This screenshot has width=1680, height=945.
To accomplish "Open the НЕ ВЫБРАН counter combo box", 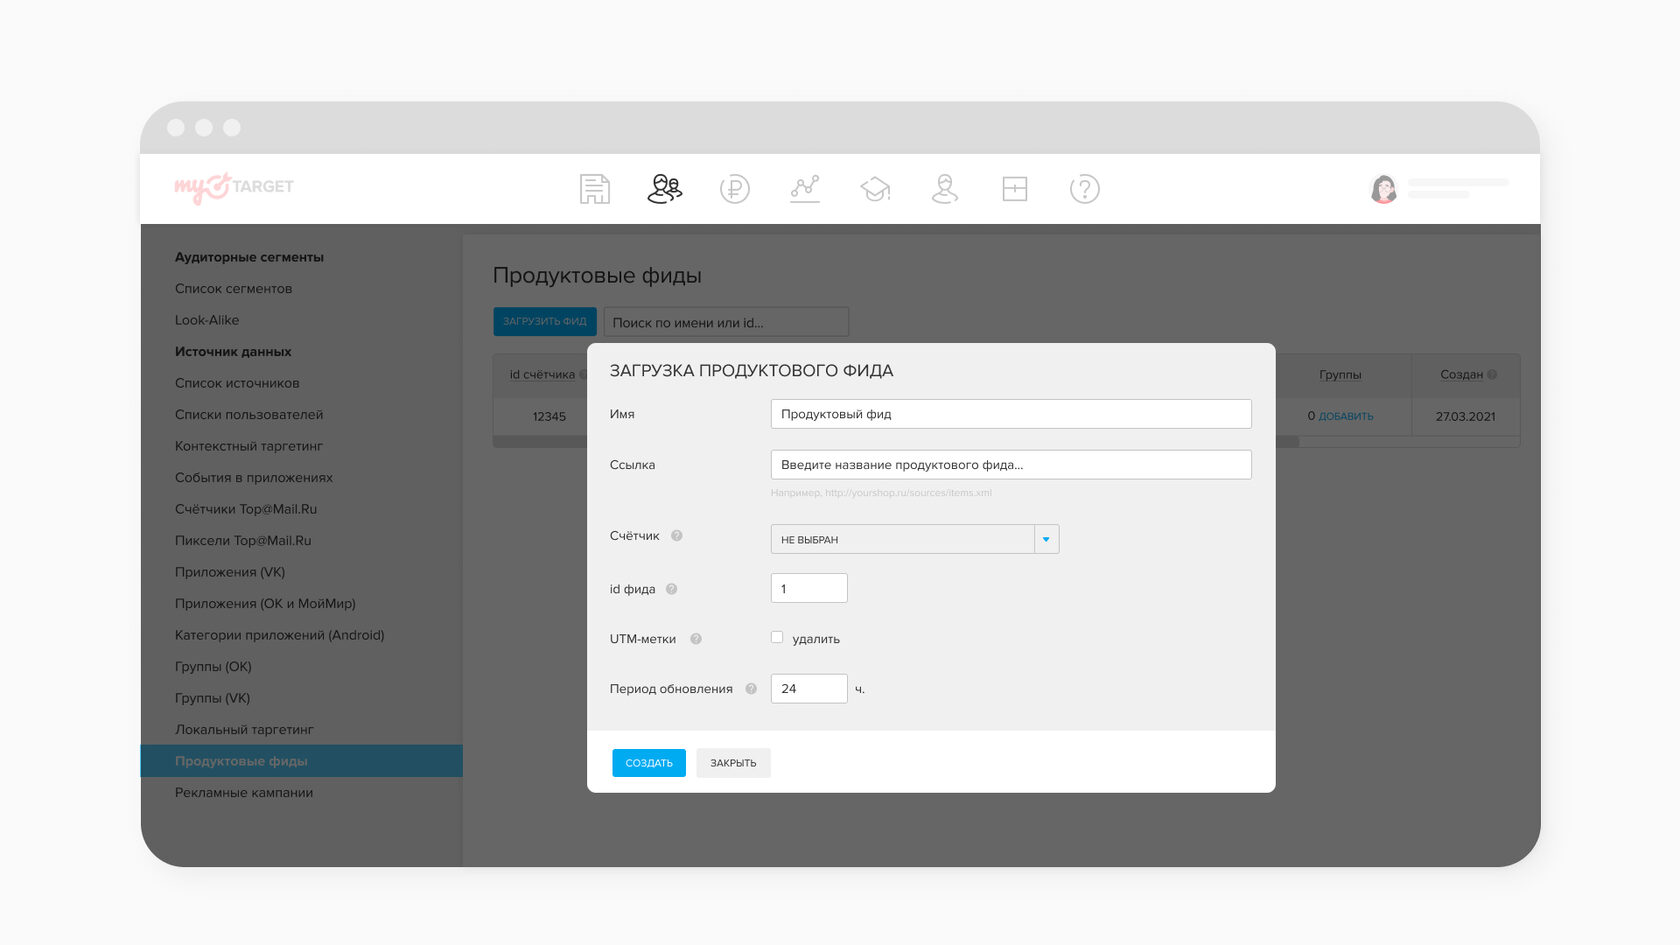I will click(x=902, y=539).
